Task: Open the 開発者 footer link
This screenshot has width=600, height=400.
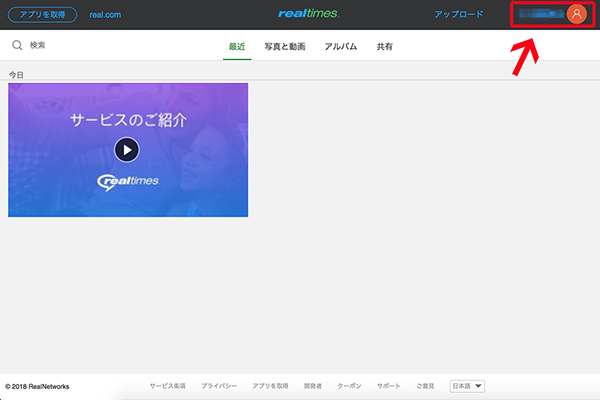Action: tap(313, 386)
